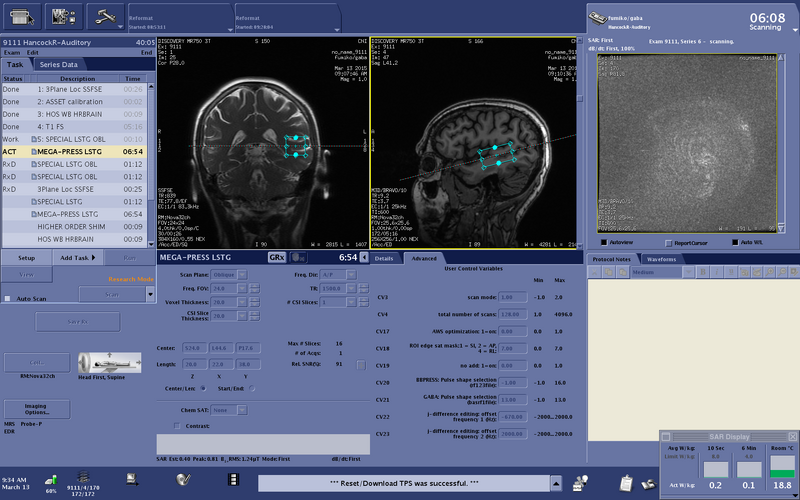Open the clipboard notes icon in status bar
800x500 pixels.
point(627,483)
